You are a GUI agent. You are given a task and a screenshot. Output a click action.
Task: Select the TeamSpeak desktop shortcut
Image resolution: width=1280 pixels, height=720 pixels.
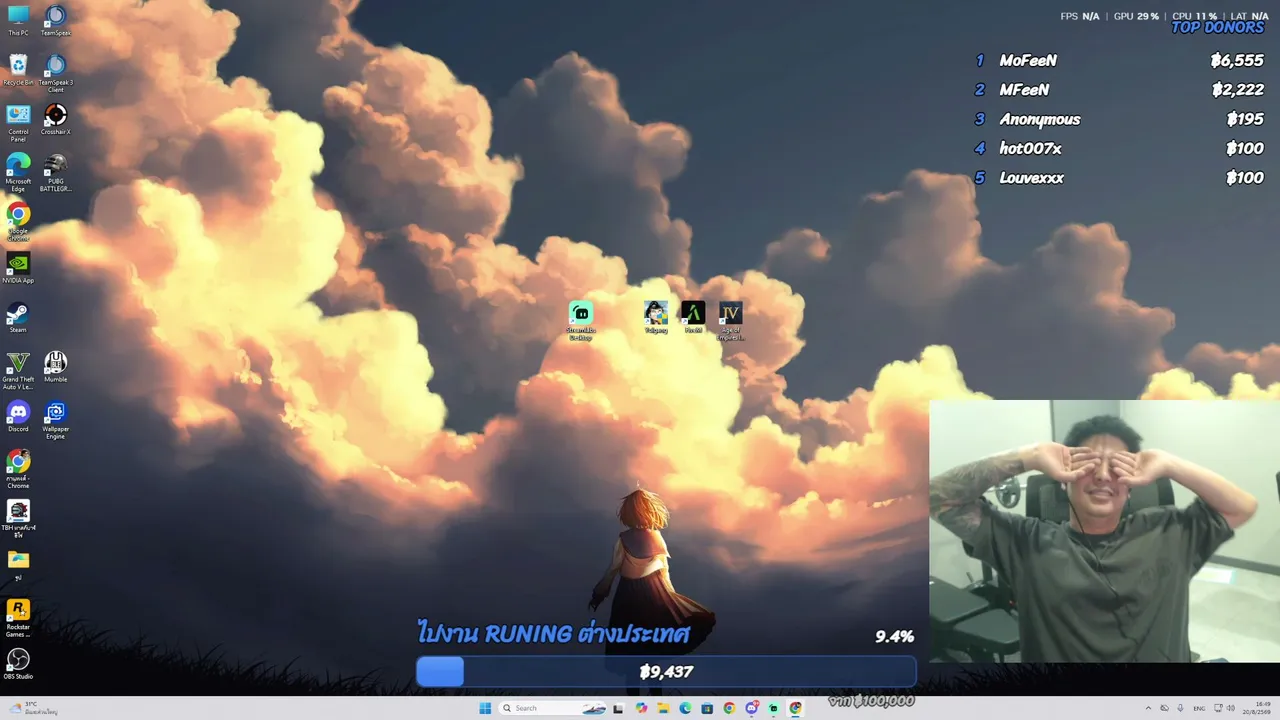coord(56,20)
